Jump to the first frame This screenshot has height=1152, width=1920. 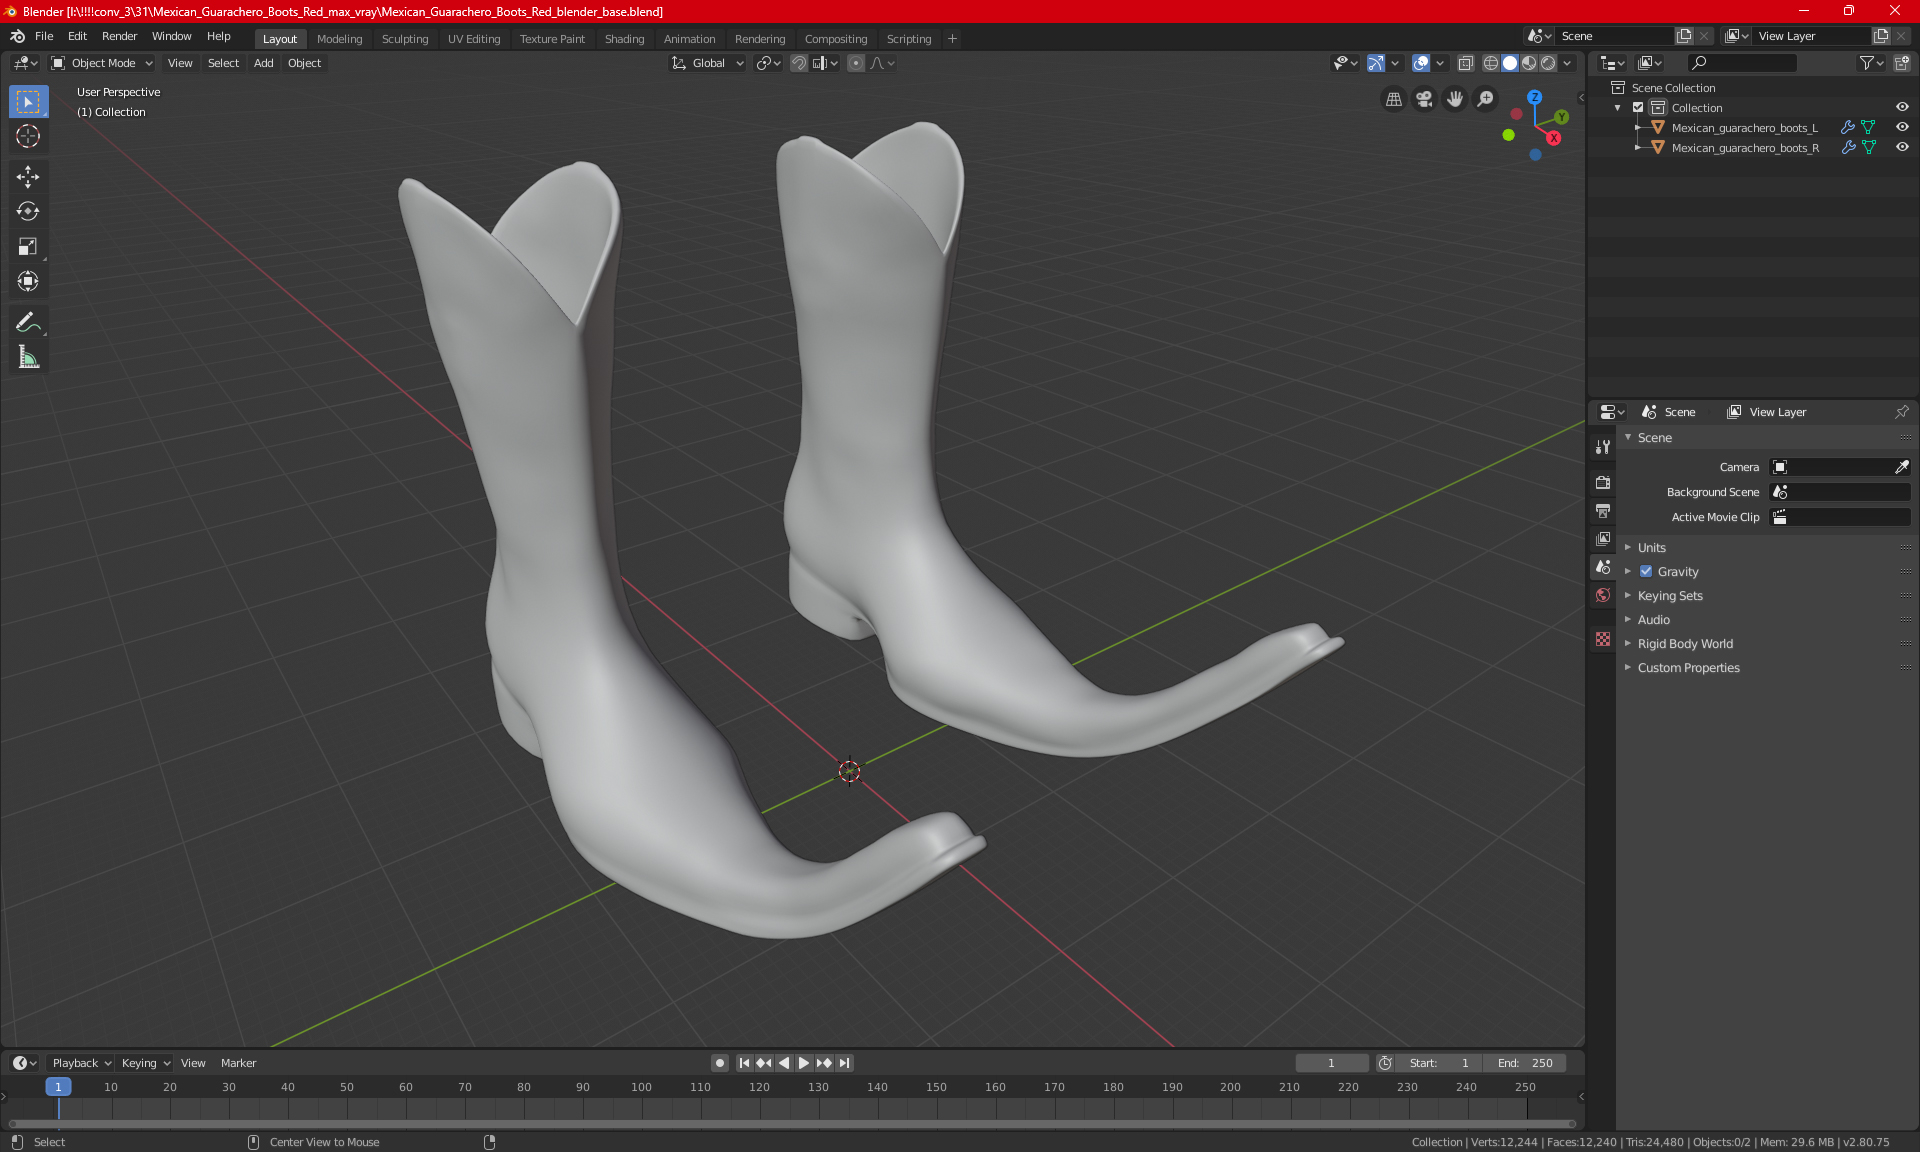click(x=744, y=1063)
